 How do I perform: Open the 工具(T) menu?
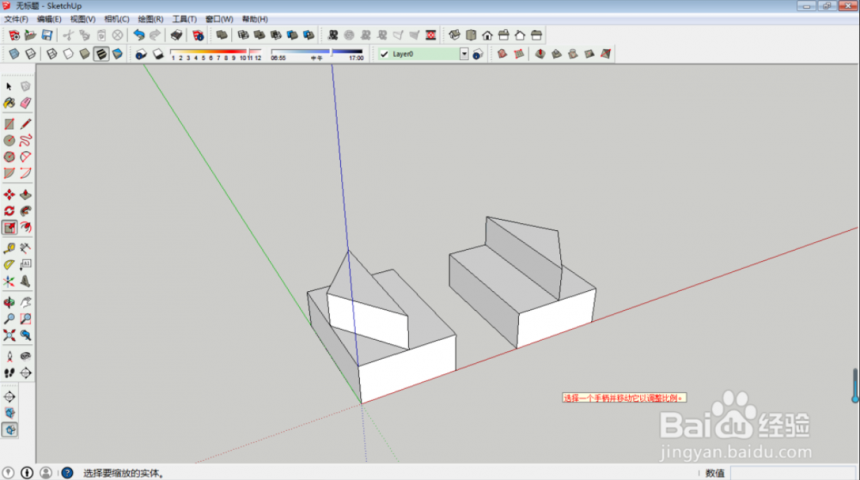(185, 19)
